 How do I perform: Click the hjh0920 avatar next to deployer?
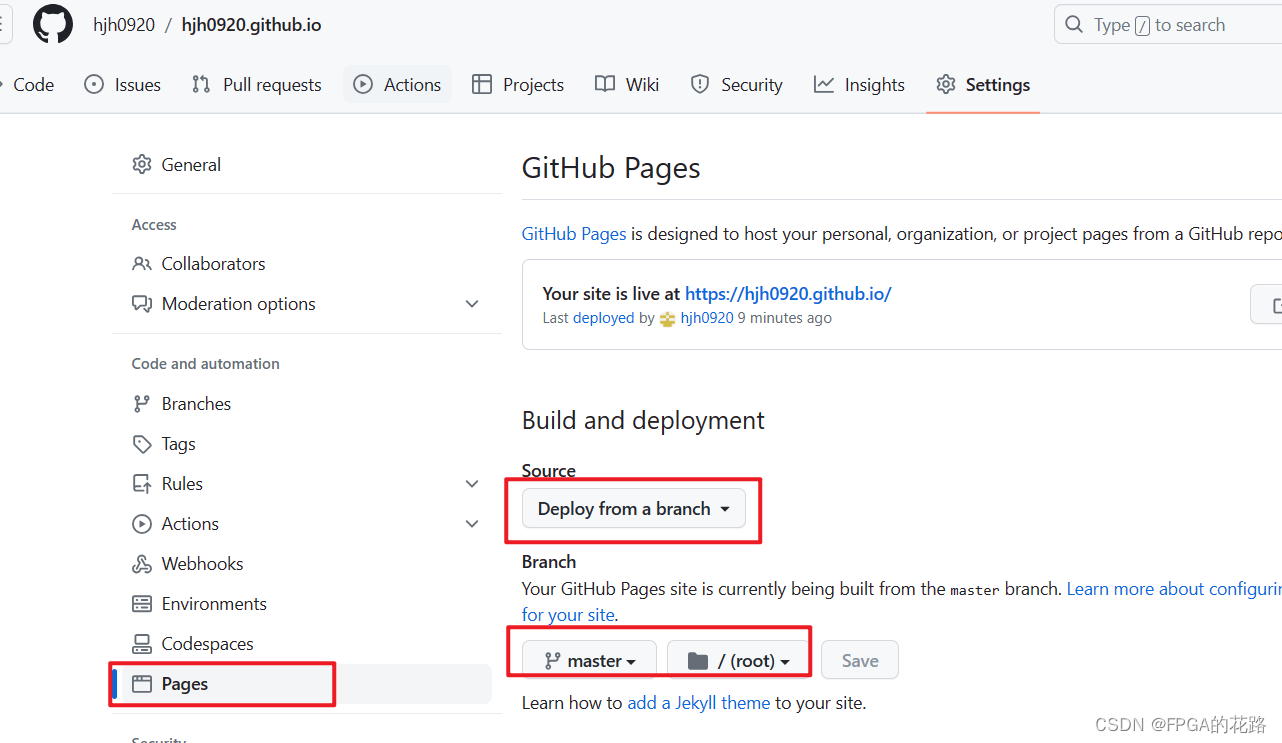point(668,318)
